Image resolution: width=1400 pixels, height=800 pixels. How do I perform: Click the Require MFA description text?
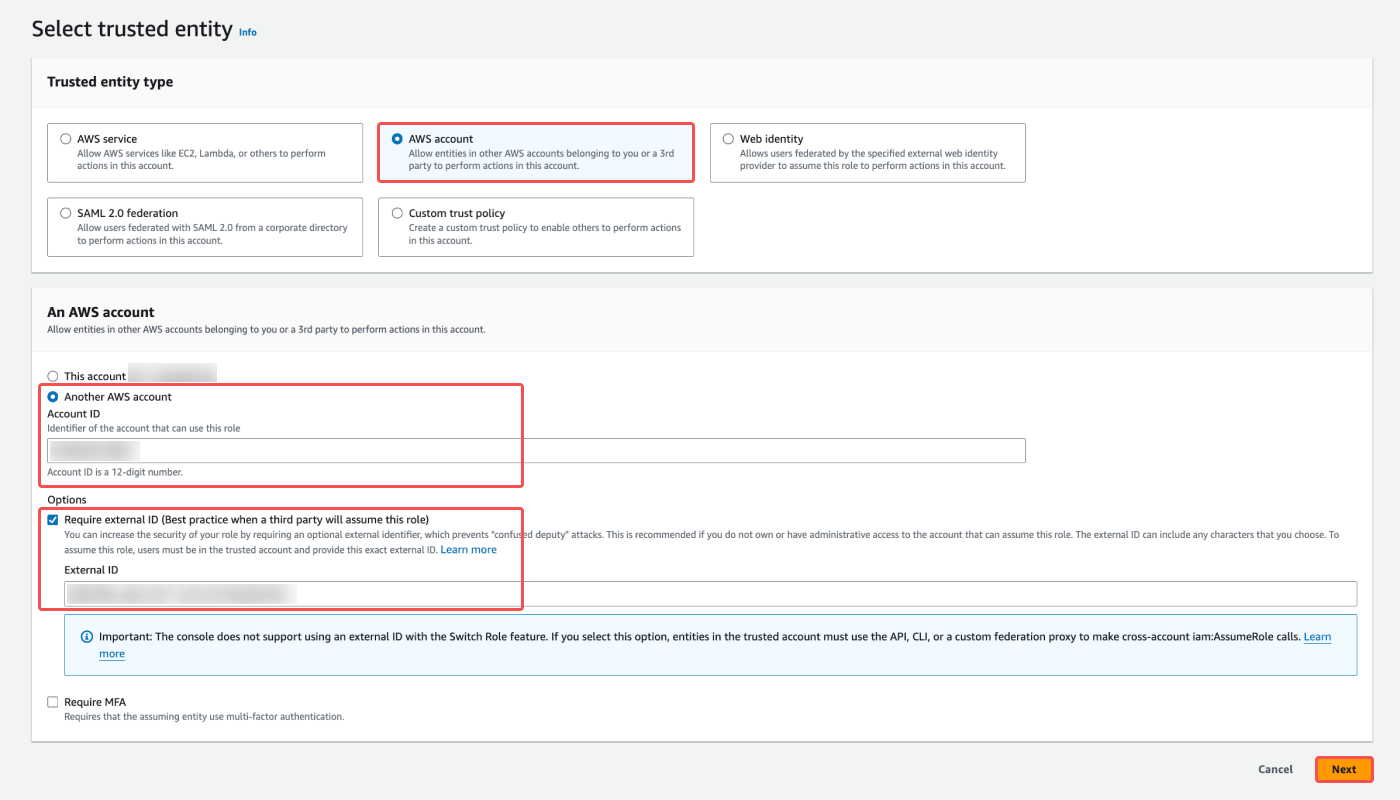pyautogui.click(x=204, y=716)
